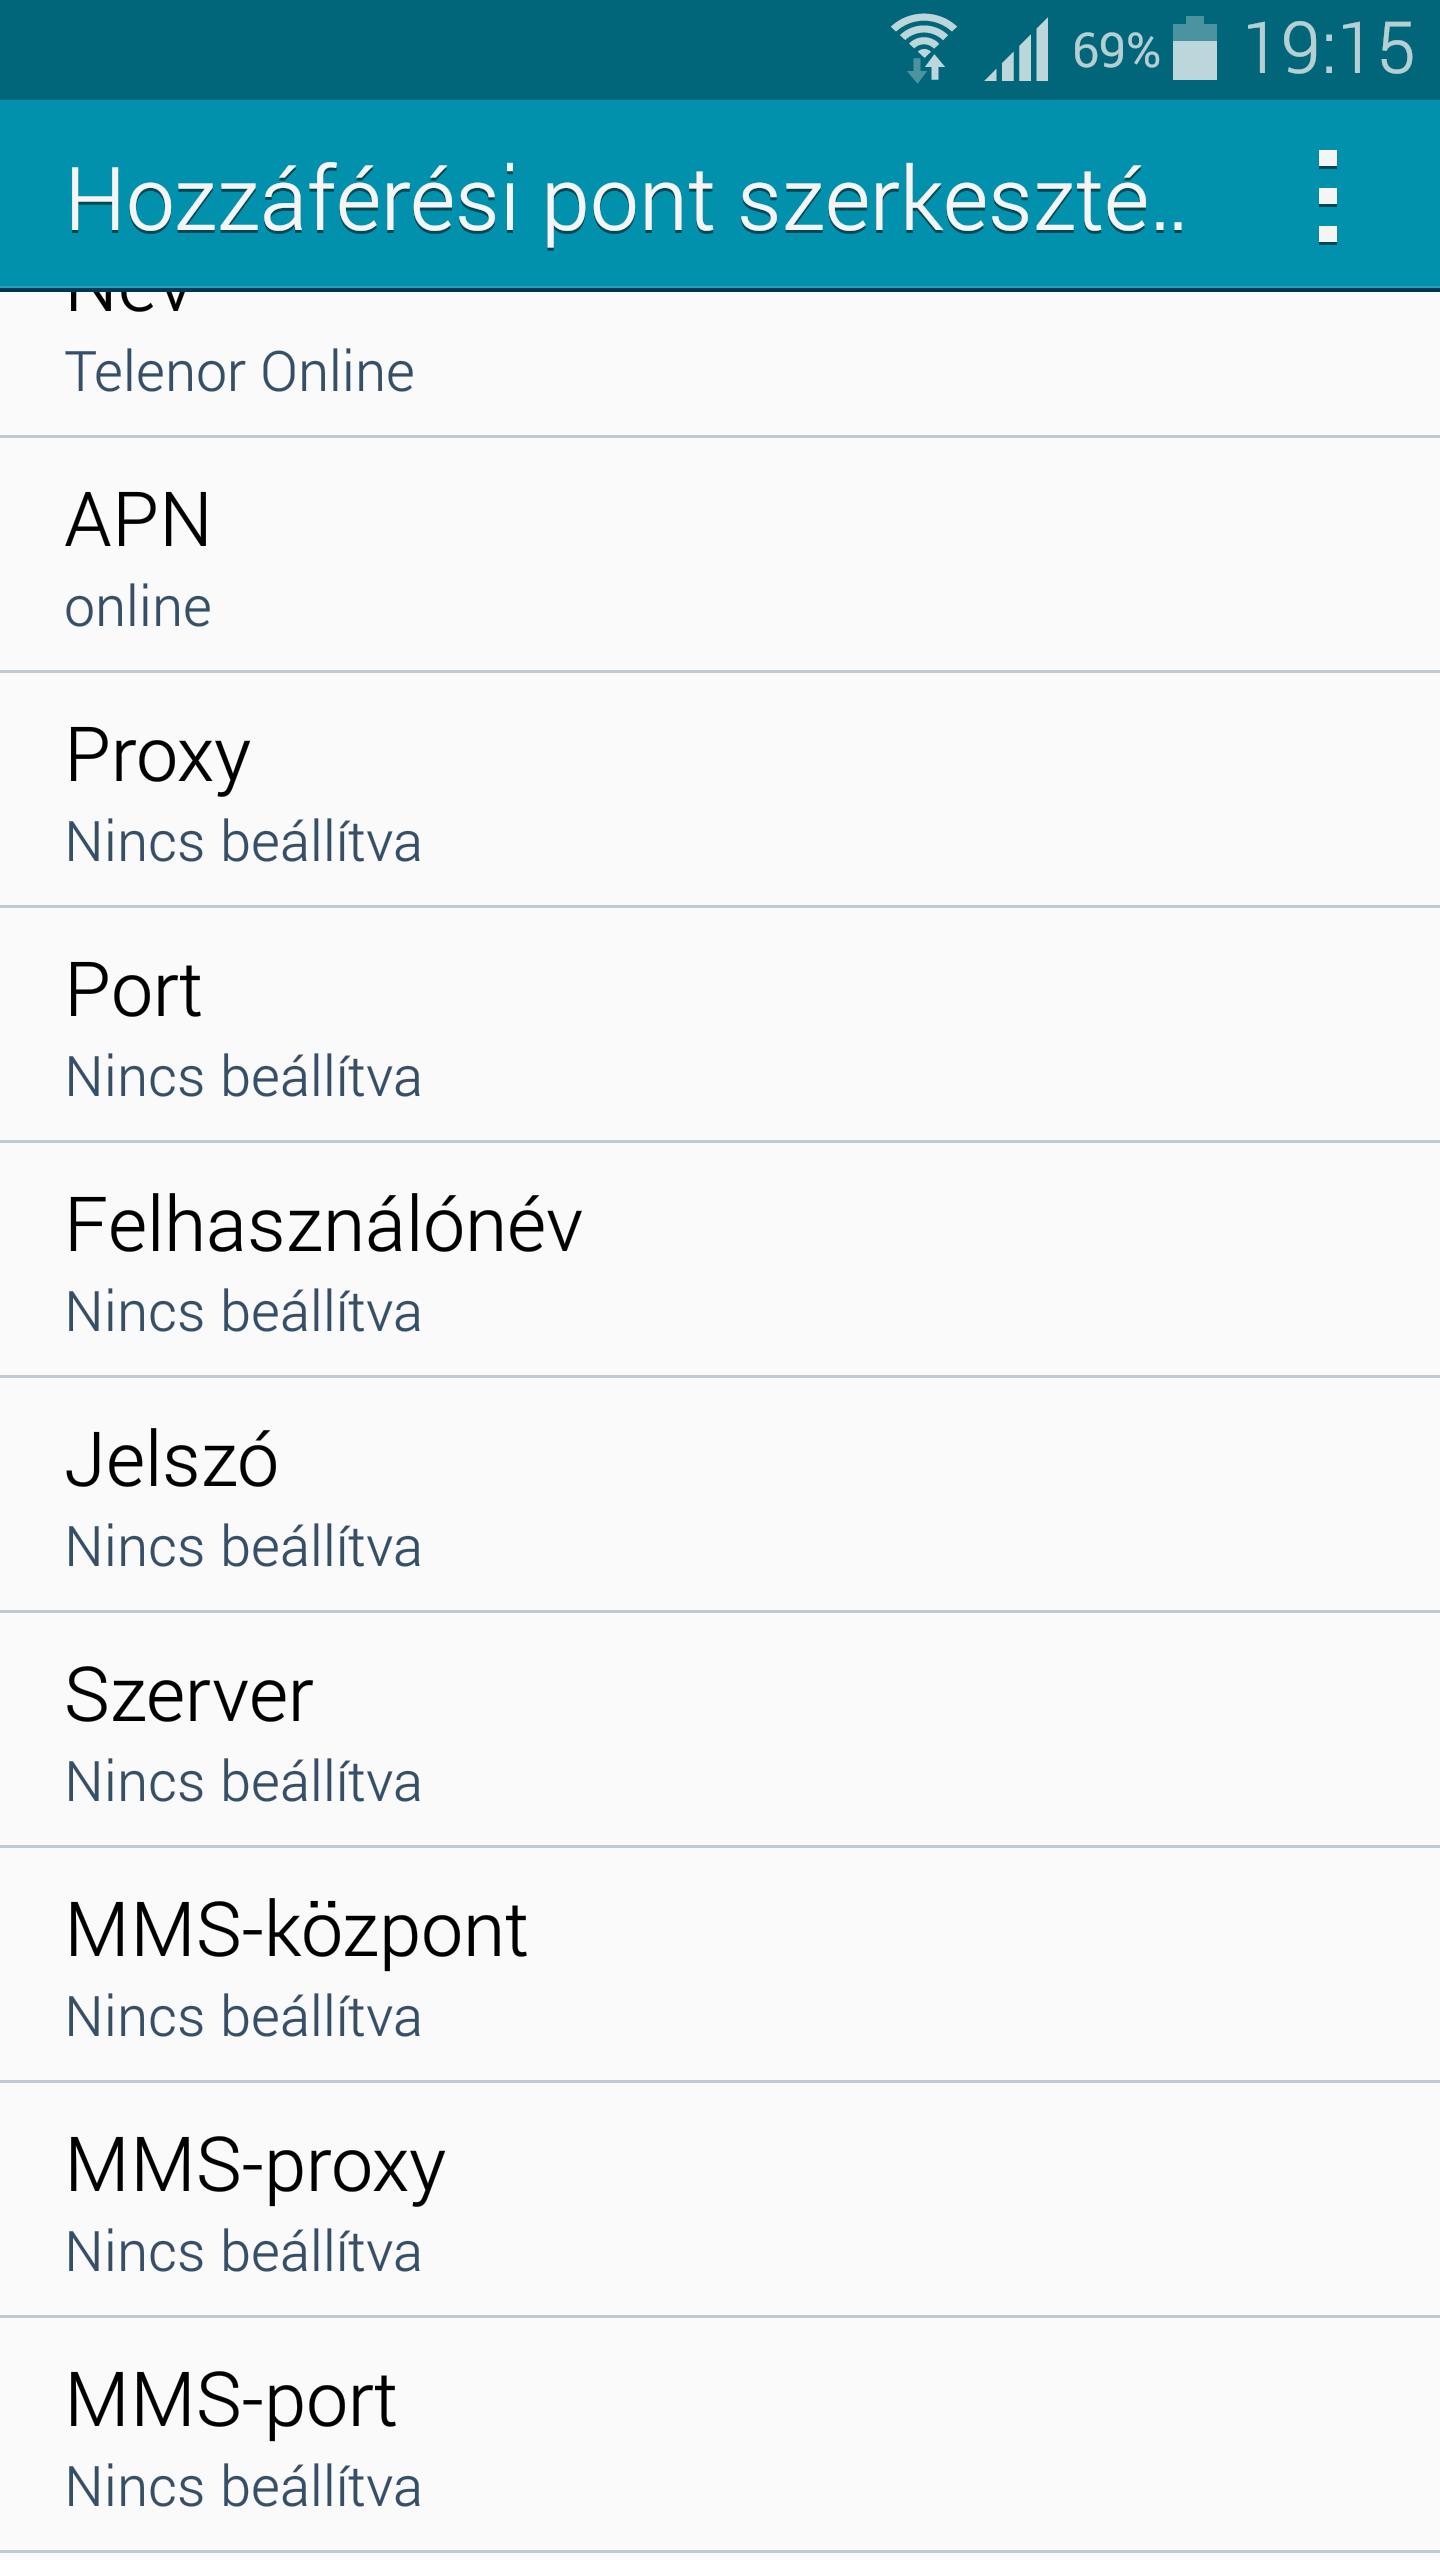Edit the Jelszó password entry
Viewport: 1440px width, 2560px height.
[x=720, y=1495]
